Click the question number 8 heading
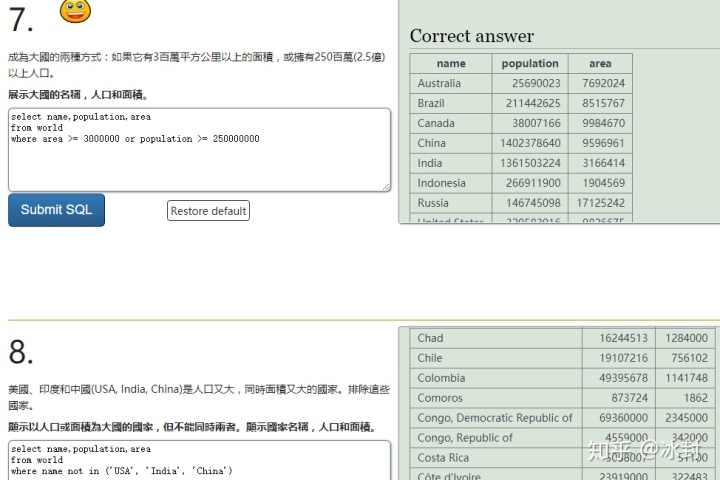 tap(21, 352)
